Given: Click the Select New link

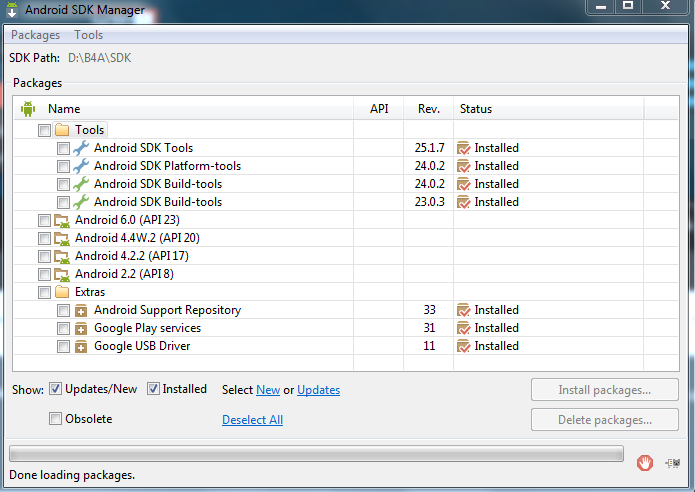Looking at the screenshot, I should [x=267, y=390].
